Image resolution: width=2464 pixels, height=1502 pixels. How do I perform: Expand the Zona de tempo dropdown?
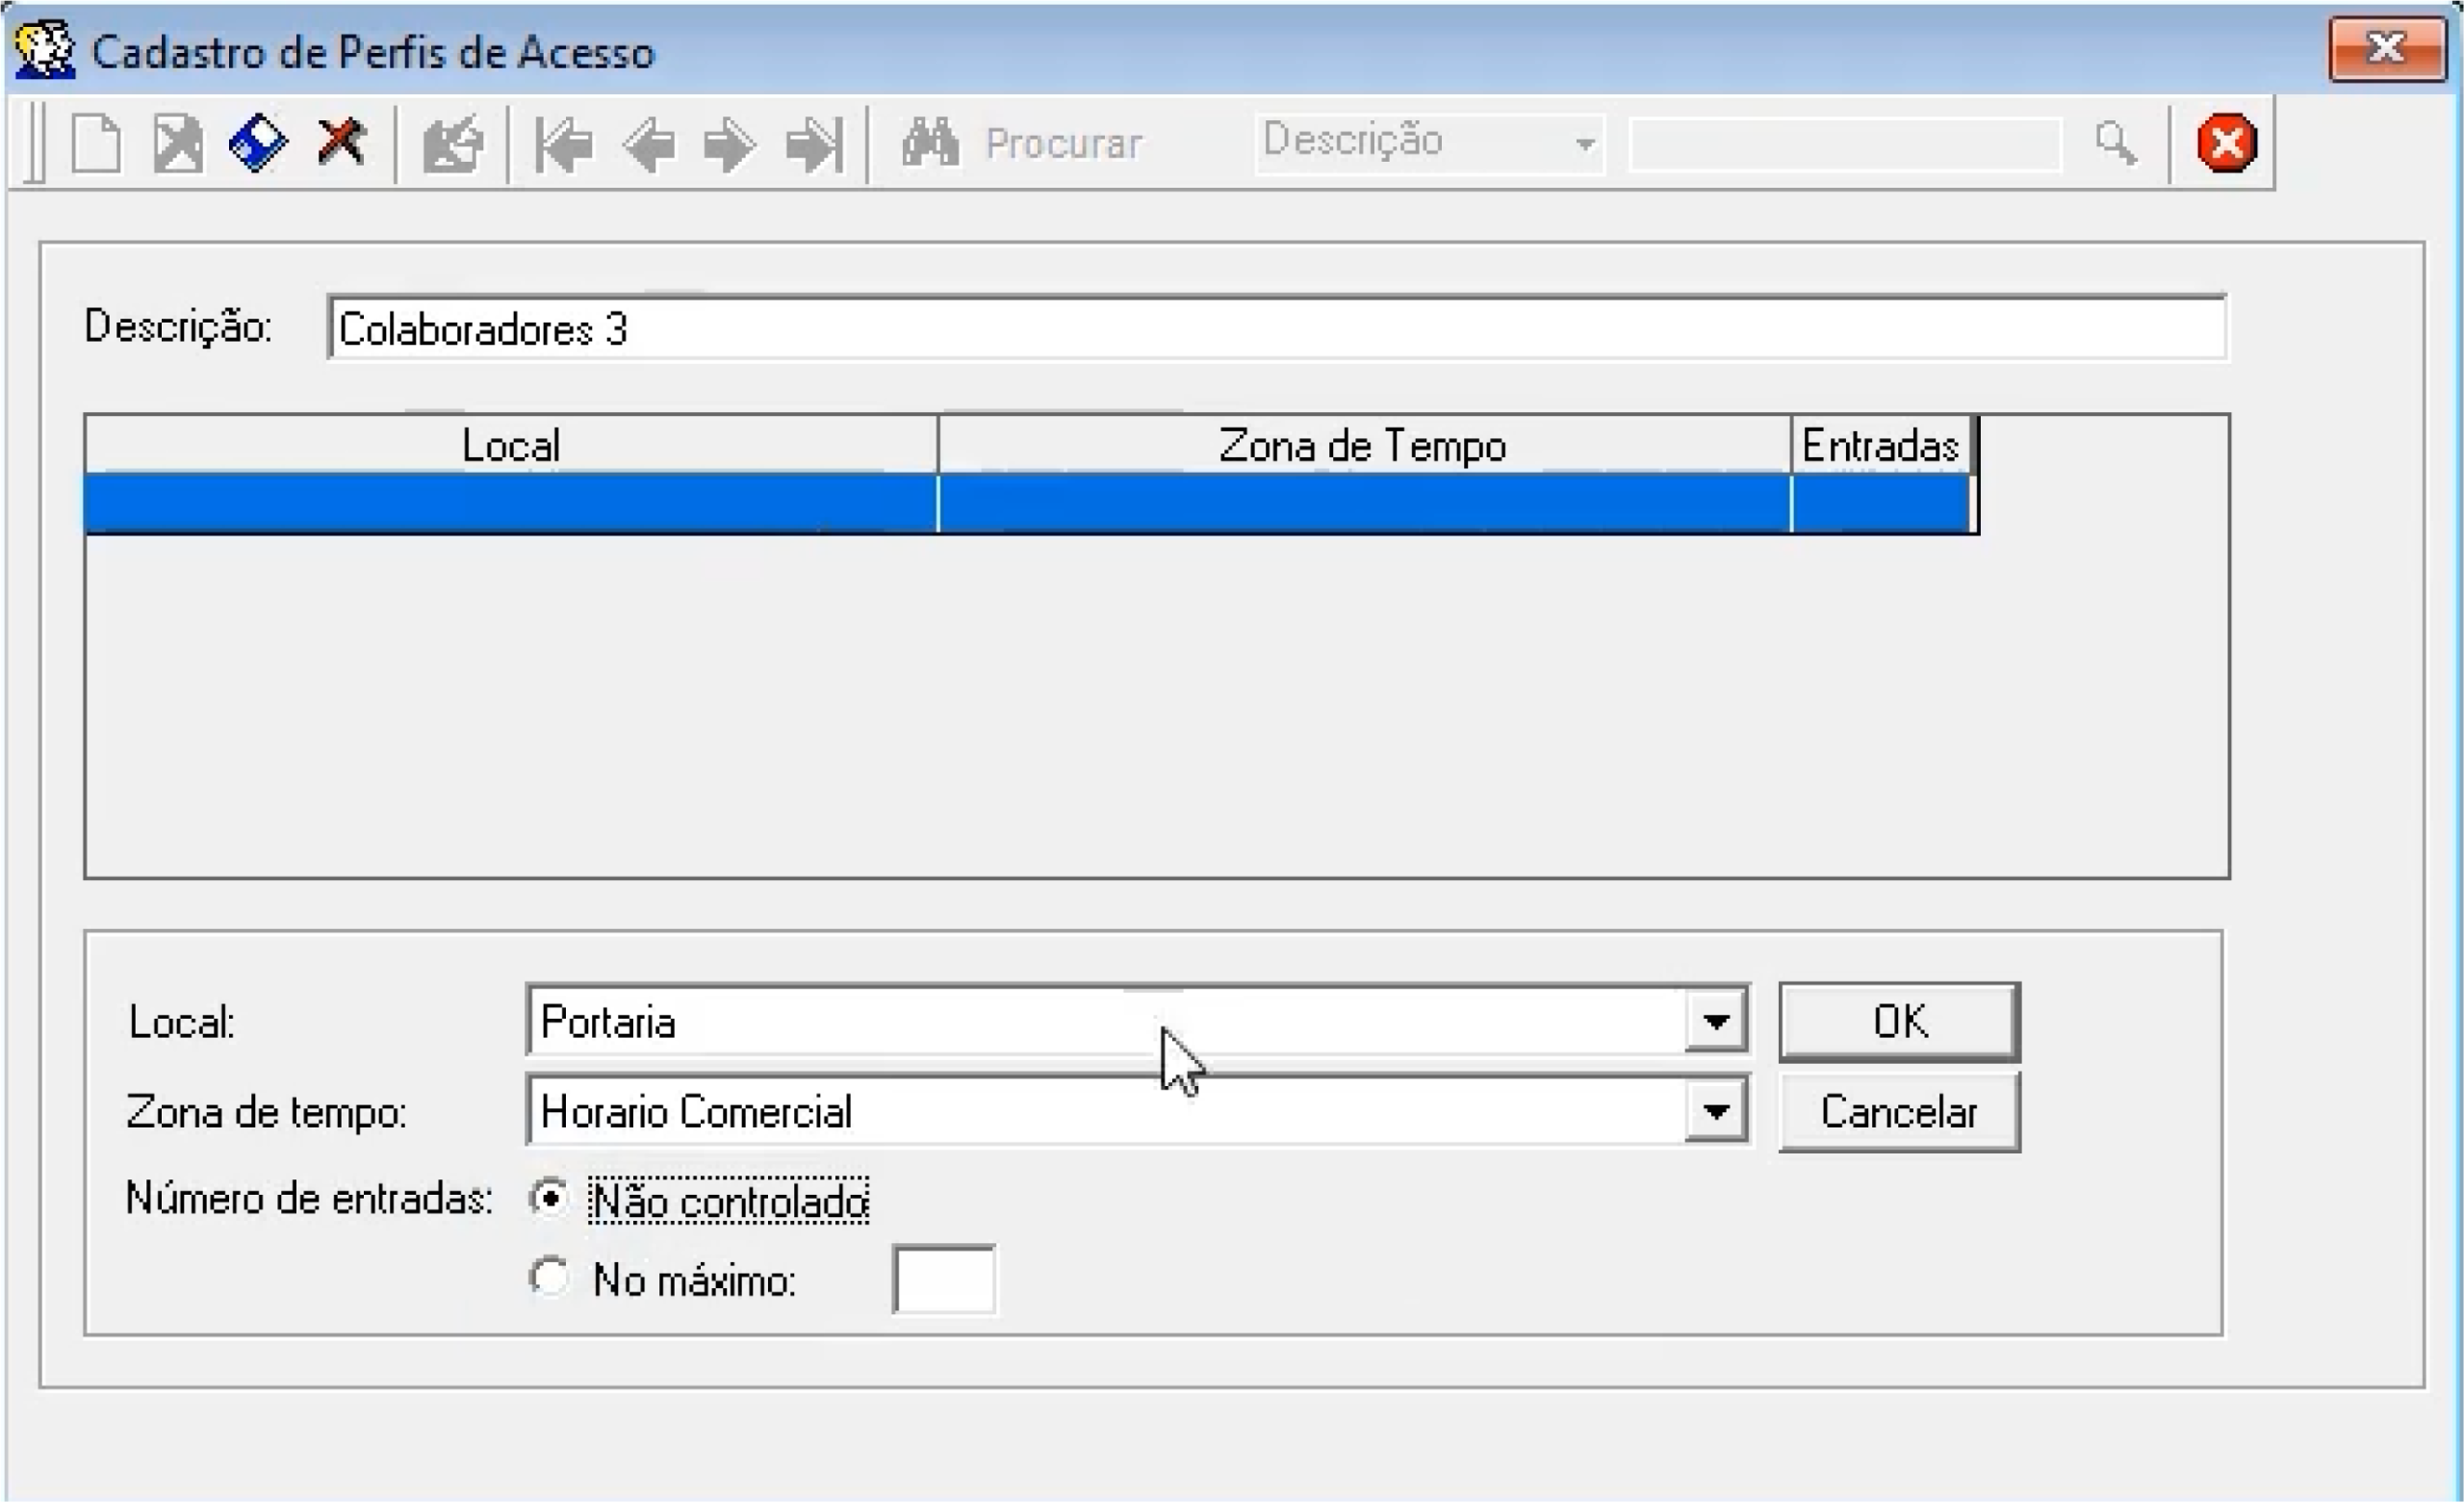pyautogui.click(x=1715, y=1111)
